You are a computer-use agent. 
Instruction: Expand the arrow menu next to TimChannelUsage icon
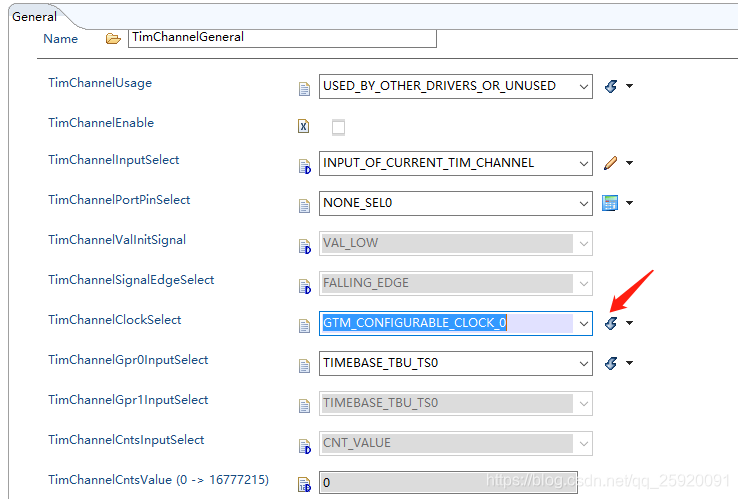[629, 86]
